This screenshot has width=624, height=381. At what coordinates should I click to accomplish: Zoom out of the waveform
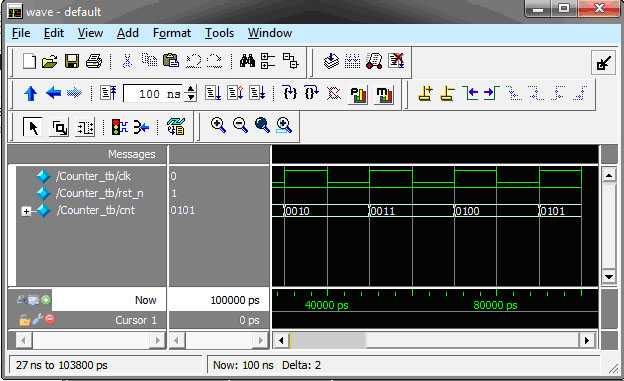[240, 125]
